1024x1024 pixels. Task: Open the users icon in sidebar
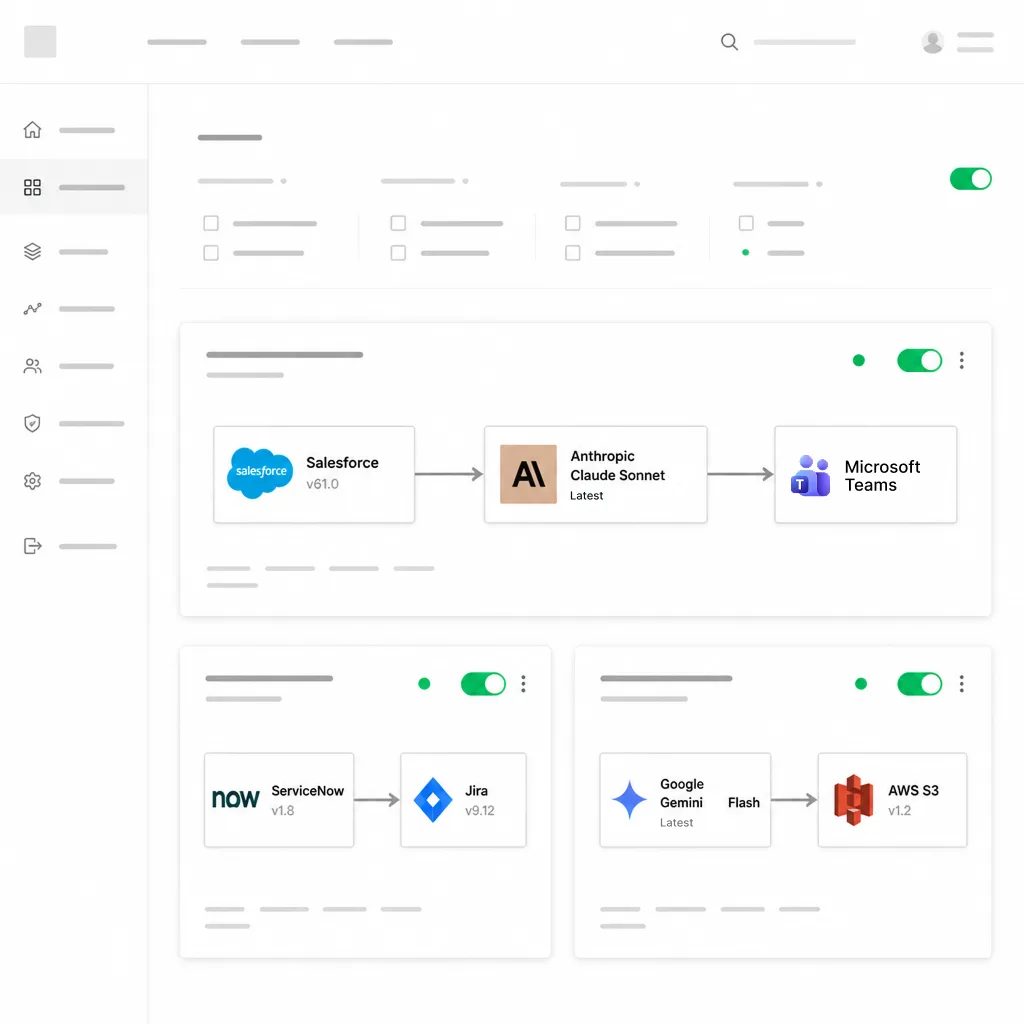coord(32,366)
